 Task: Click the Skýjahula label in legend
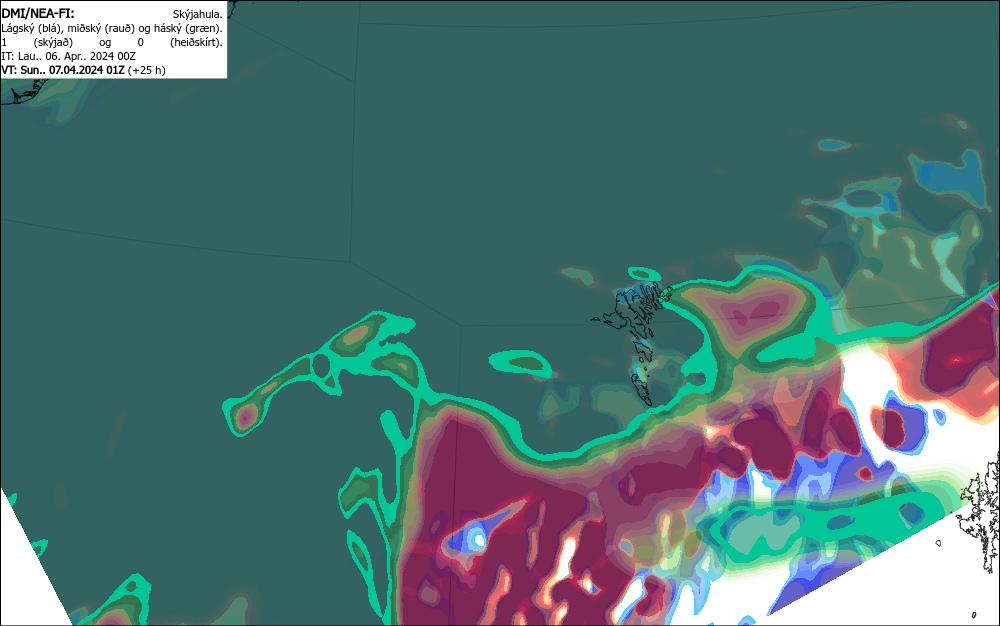tap(198, 14)
